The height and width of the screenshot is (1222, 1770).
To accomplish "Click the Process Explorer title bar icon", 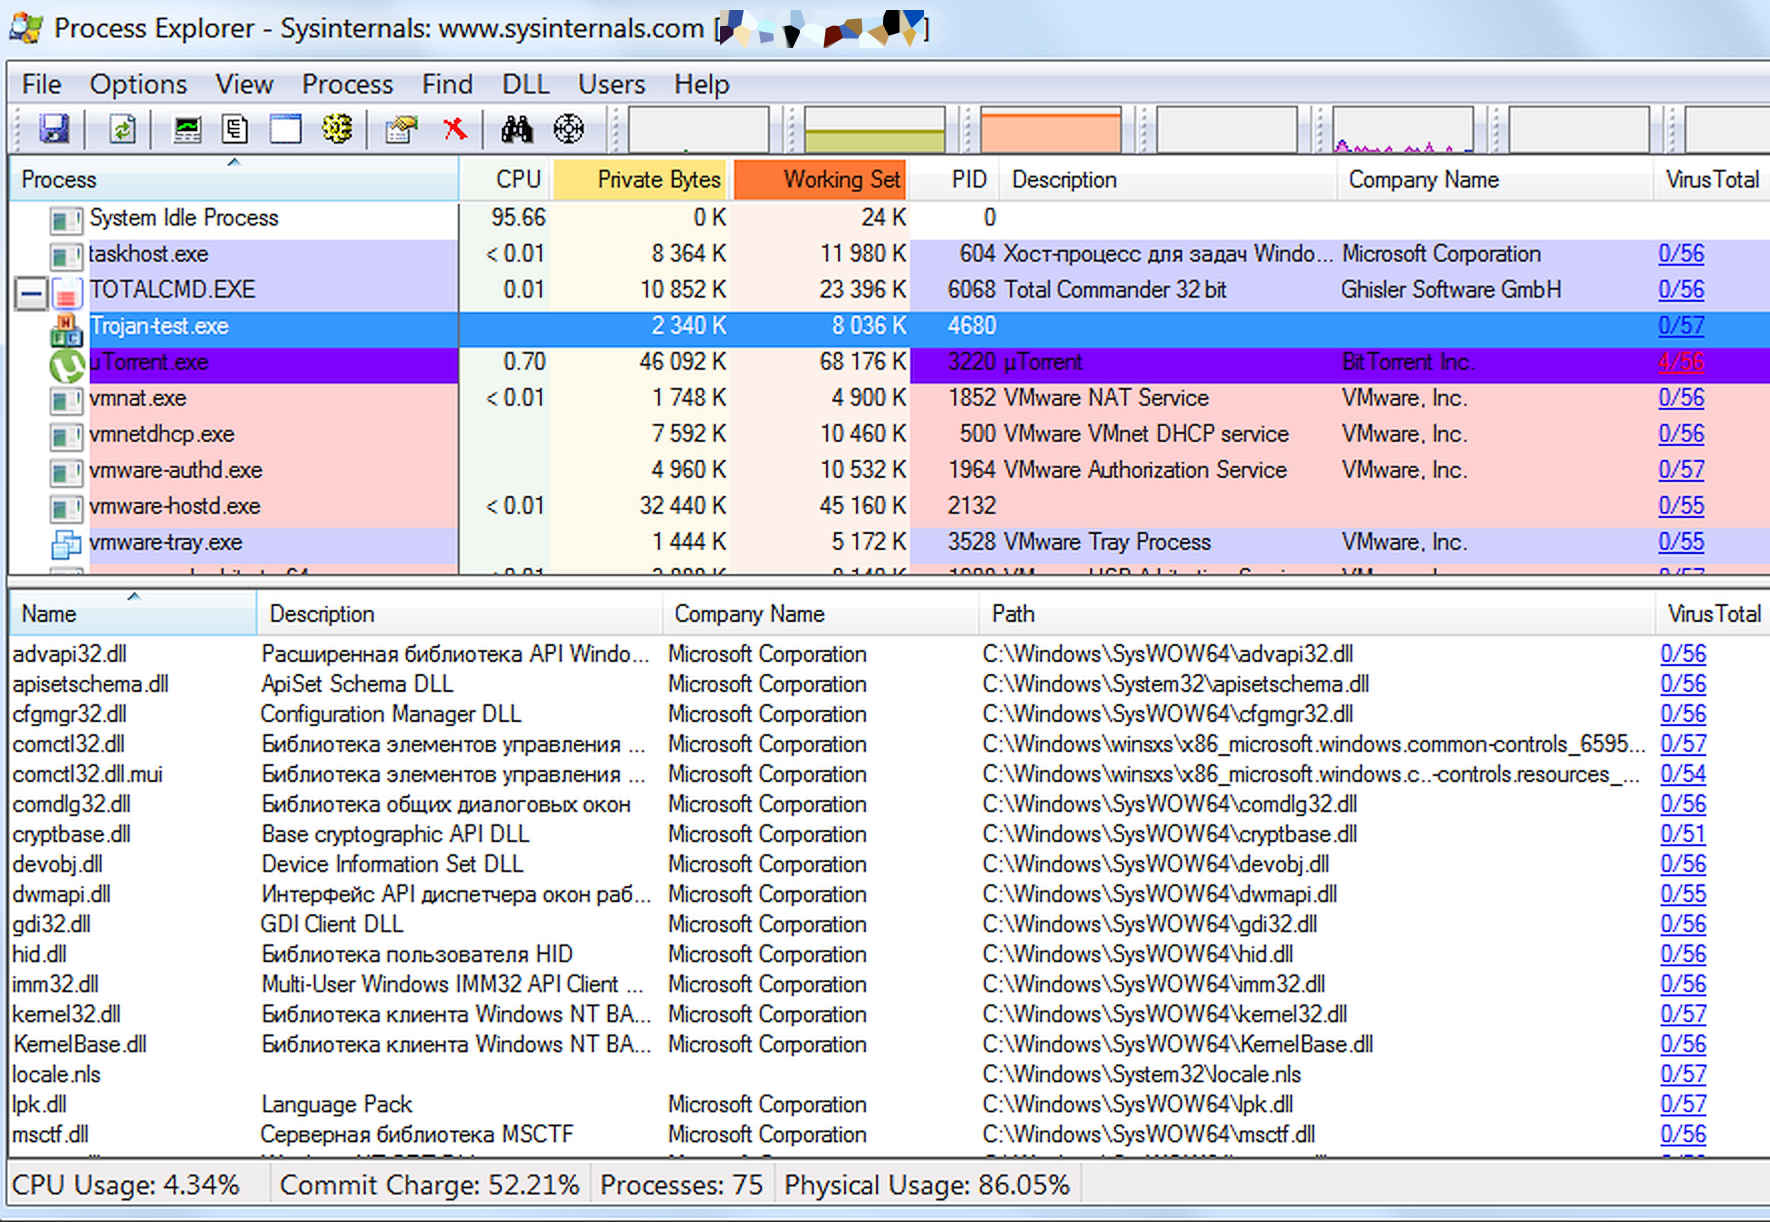I will [x=26, y=28].
